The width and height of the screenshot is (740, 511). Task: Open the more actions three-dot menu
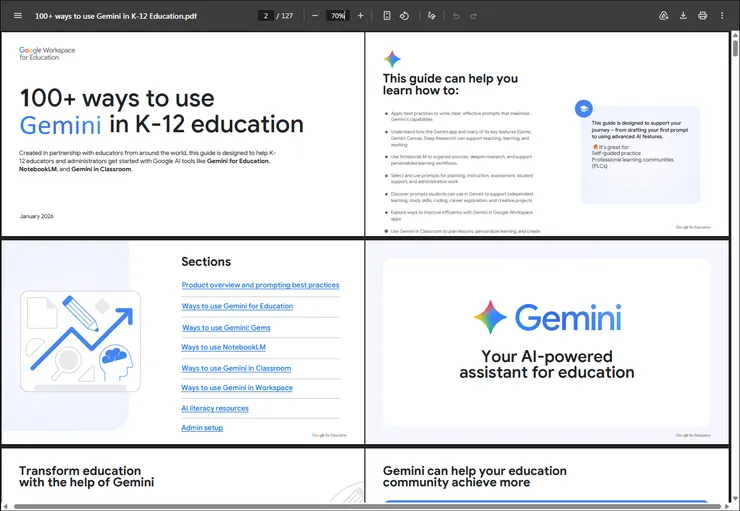(722, 16)
